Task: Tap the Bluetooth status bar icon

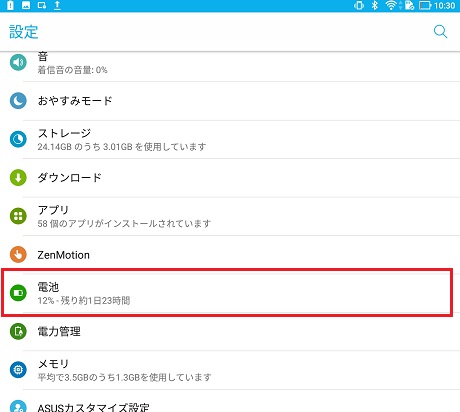Action: click(375, 5)
